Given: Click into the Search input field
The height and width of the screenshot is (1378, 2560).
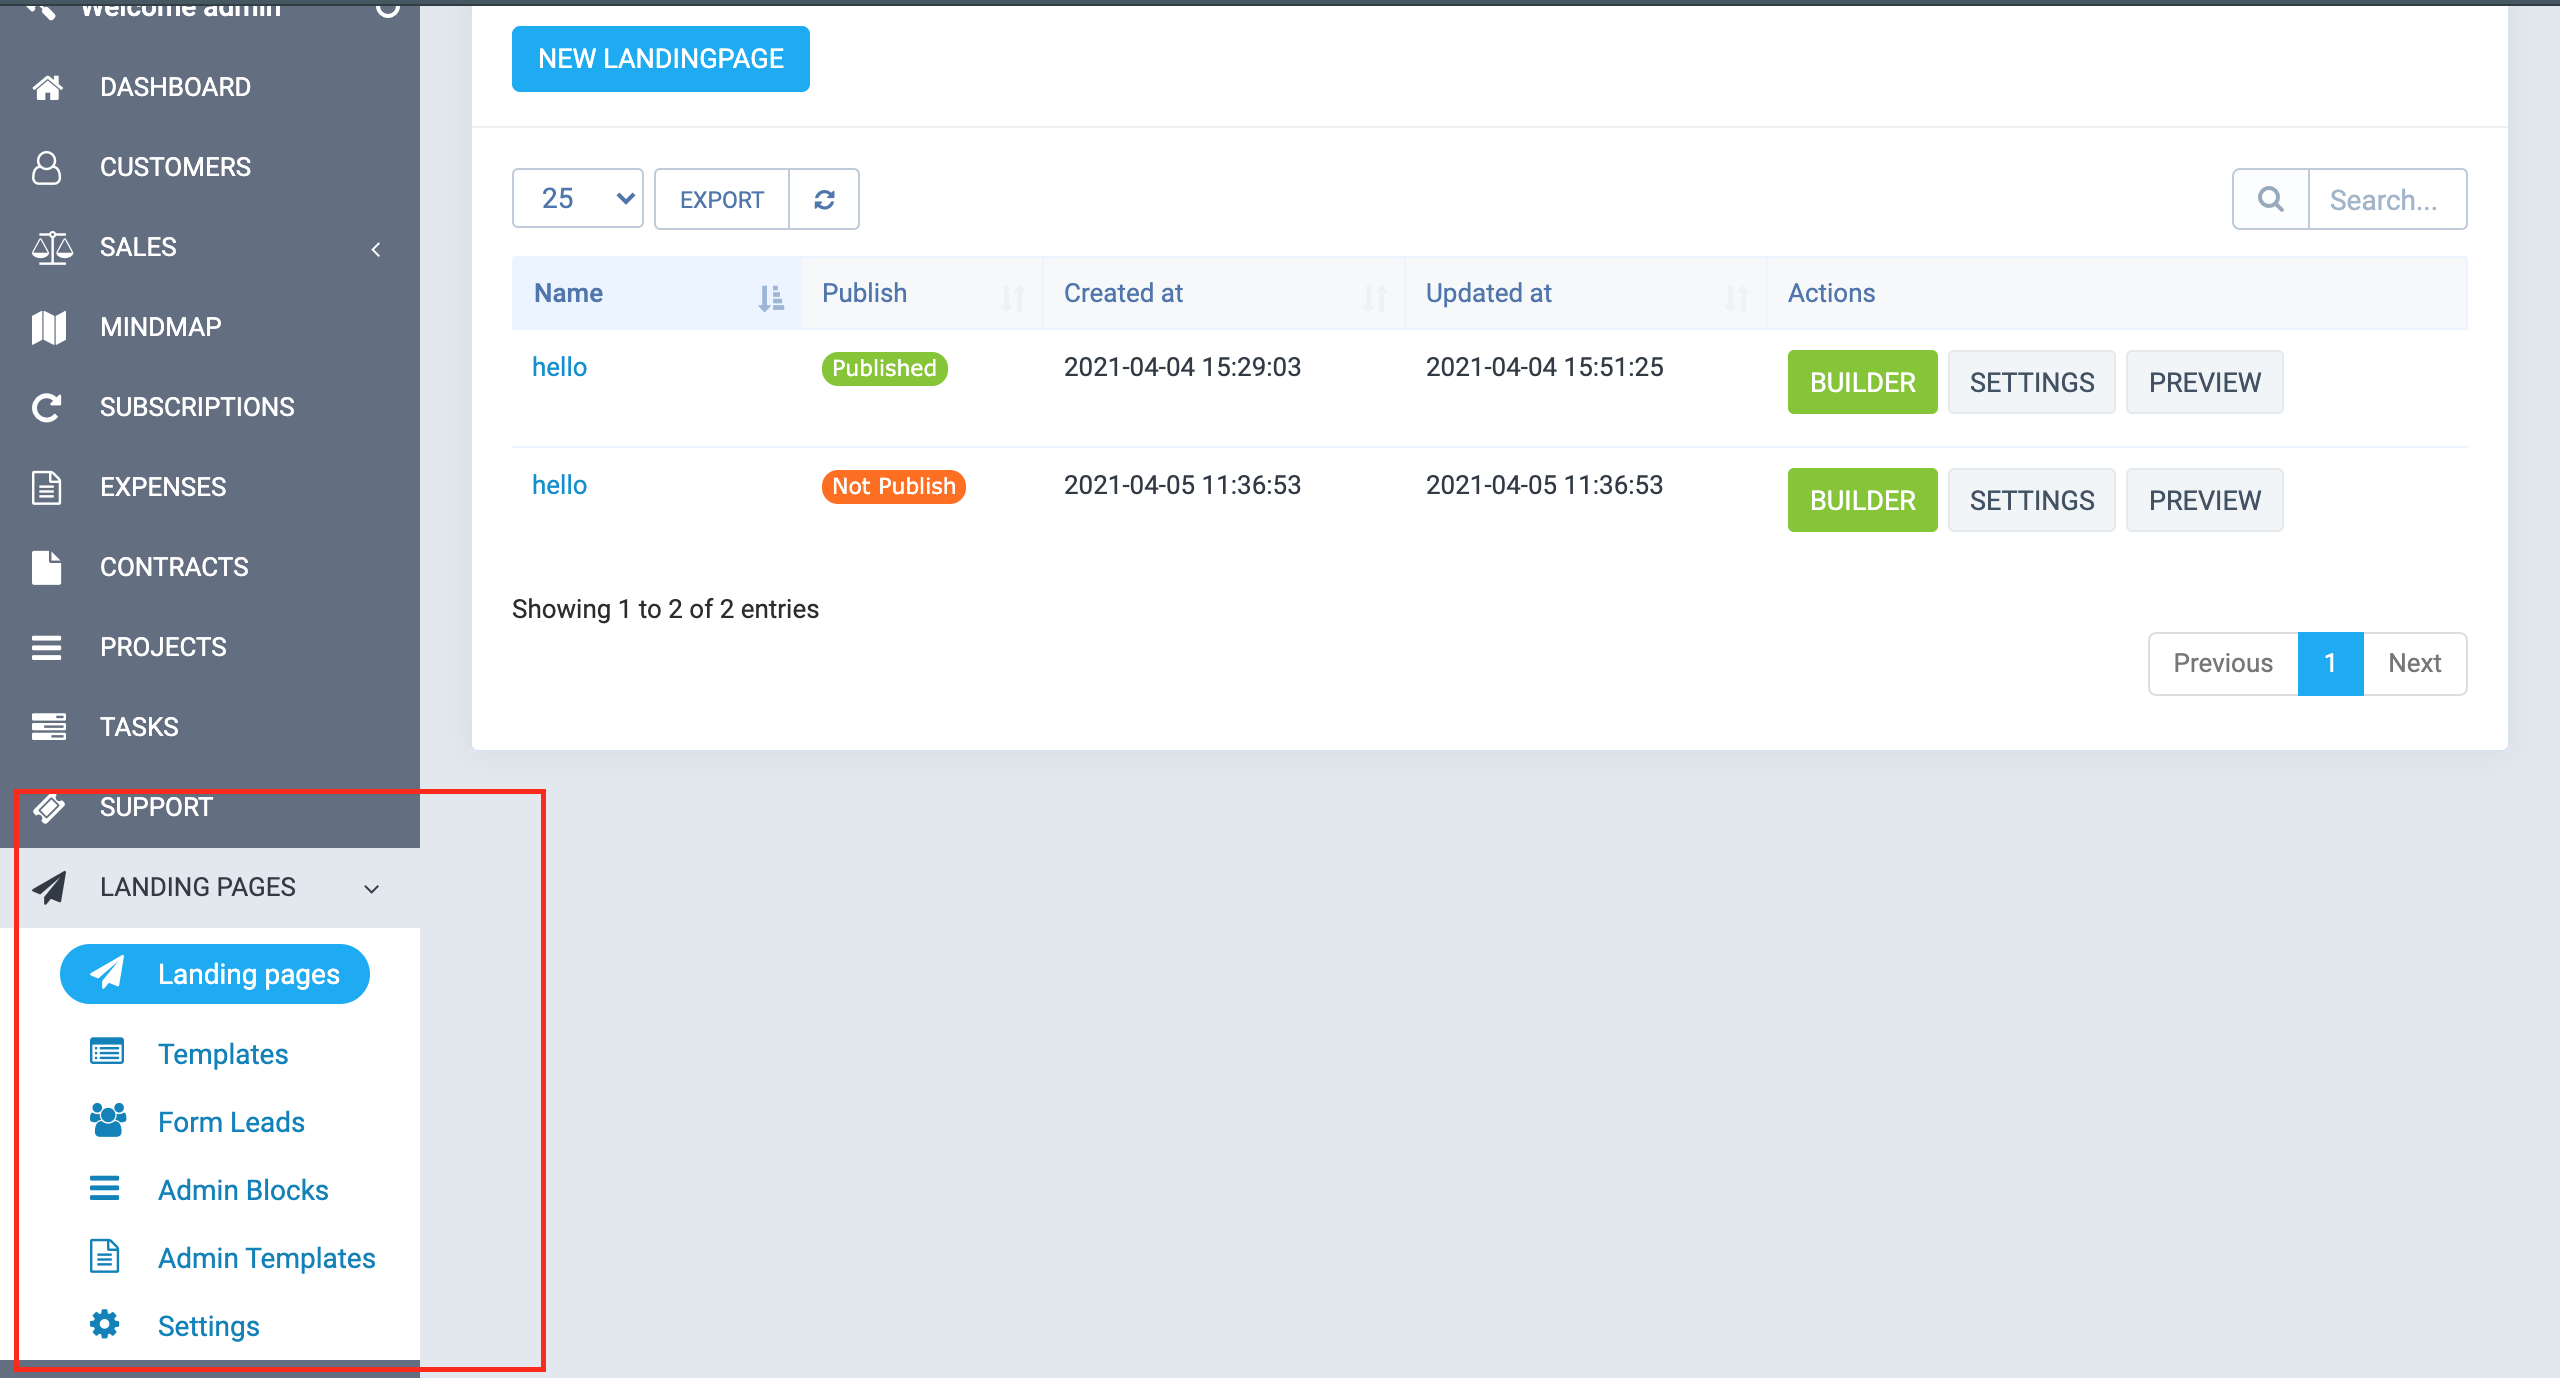Looking at the screenshot, I should pyautogui.click(x=2386, y=200).
